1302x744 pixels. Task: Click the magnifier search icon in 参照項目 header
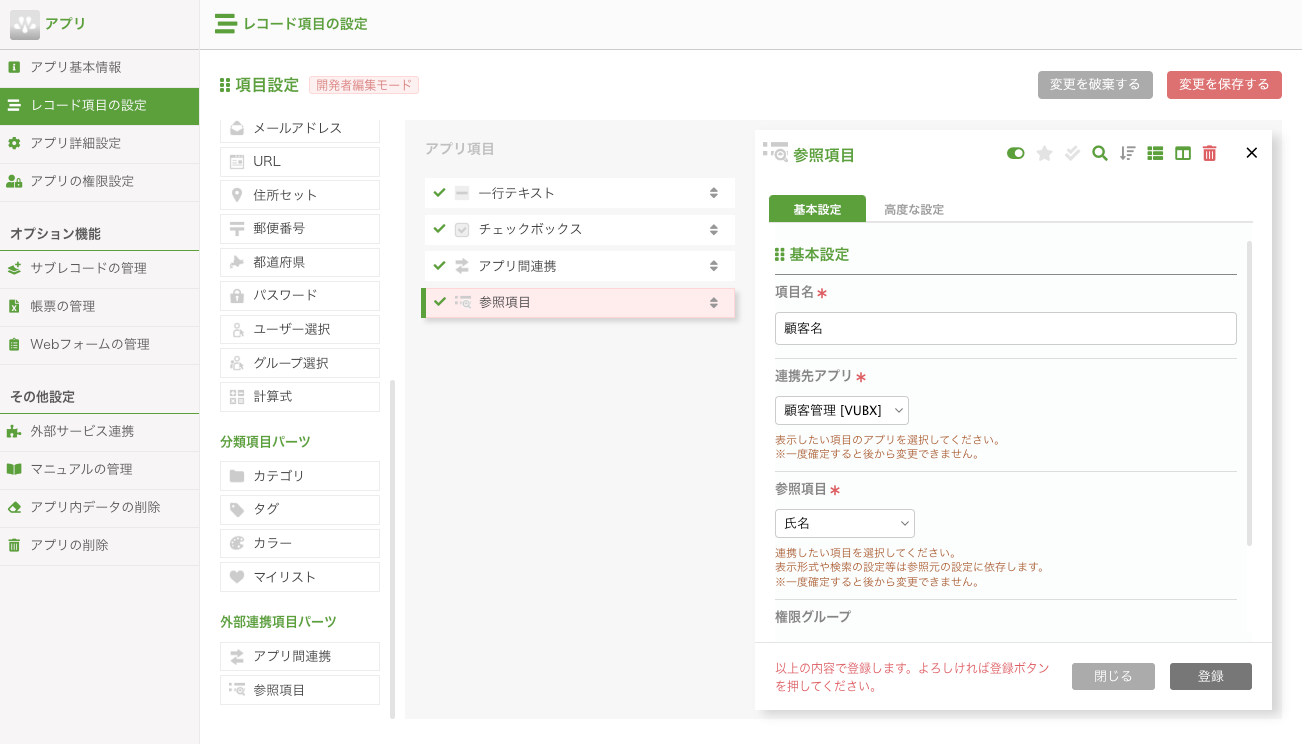(x=1100, y=153)
